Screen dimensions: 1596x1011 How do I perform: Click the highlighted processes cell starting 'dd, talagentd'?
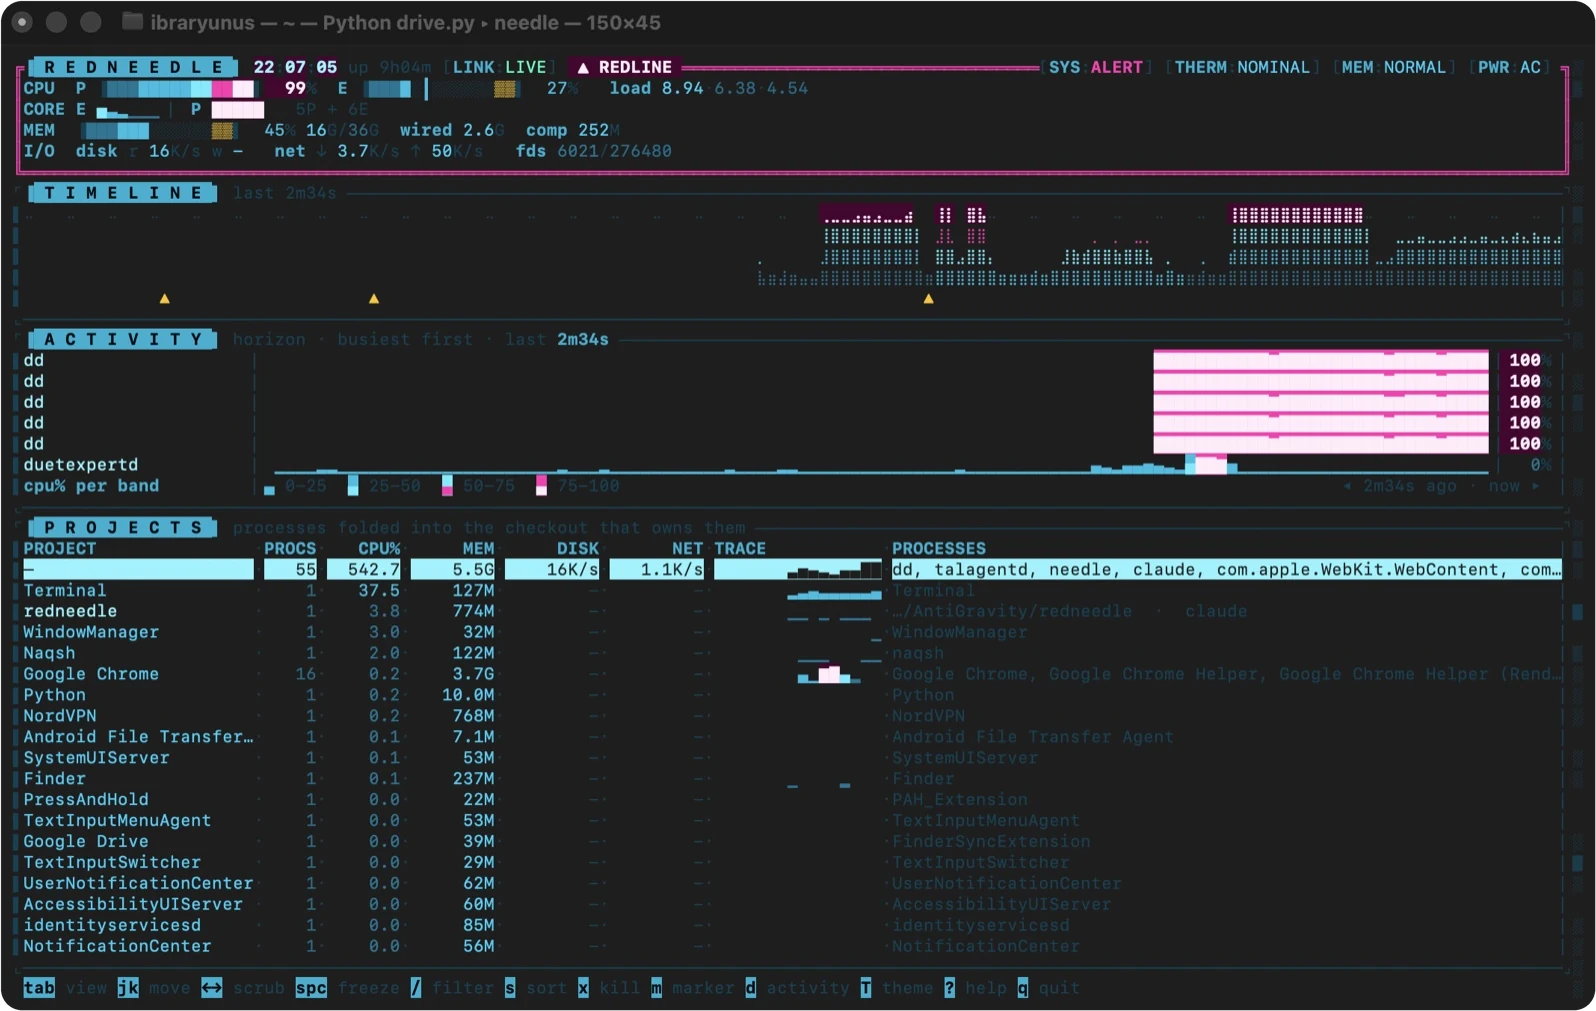point(1226,569)
